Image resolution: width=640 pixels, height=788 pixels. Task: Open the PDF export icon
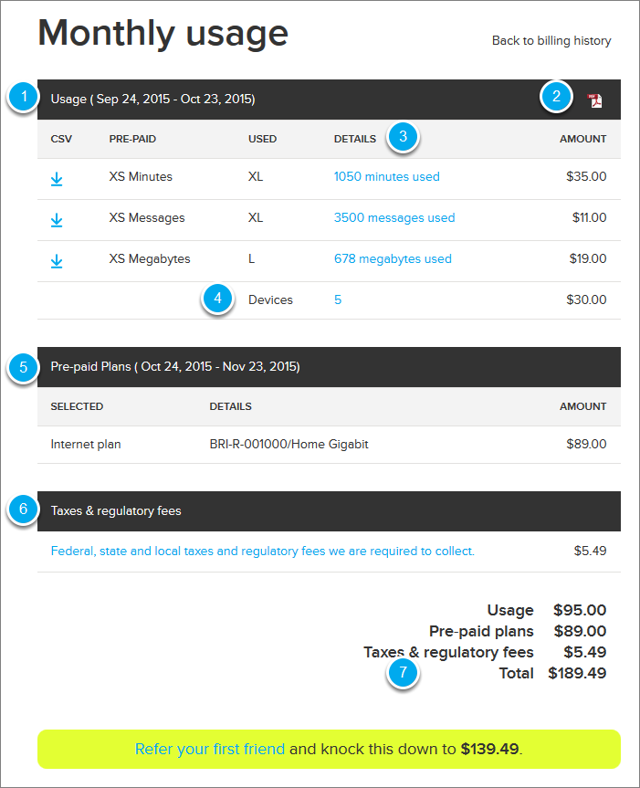595,101
